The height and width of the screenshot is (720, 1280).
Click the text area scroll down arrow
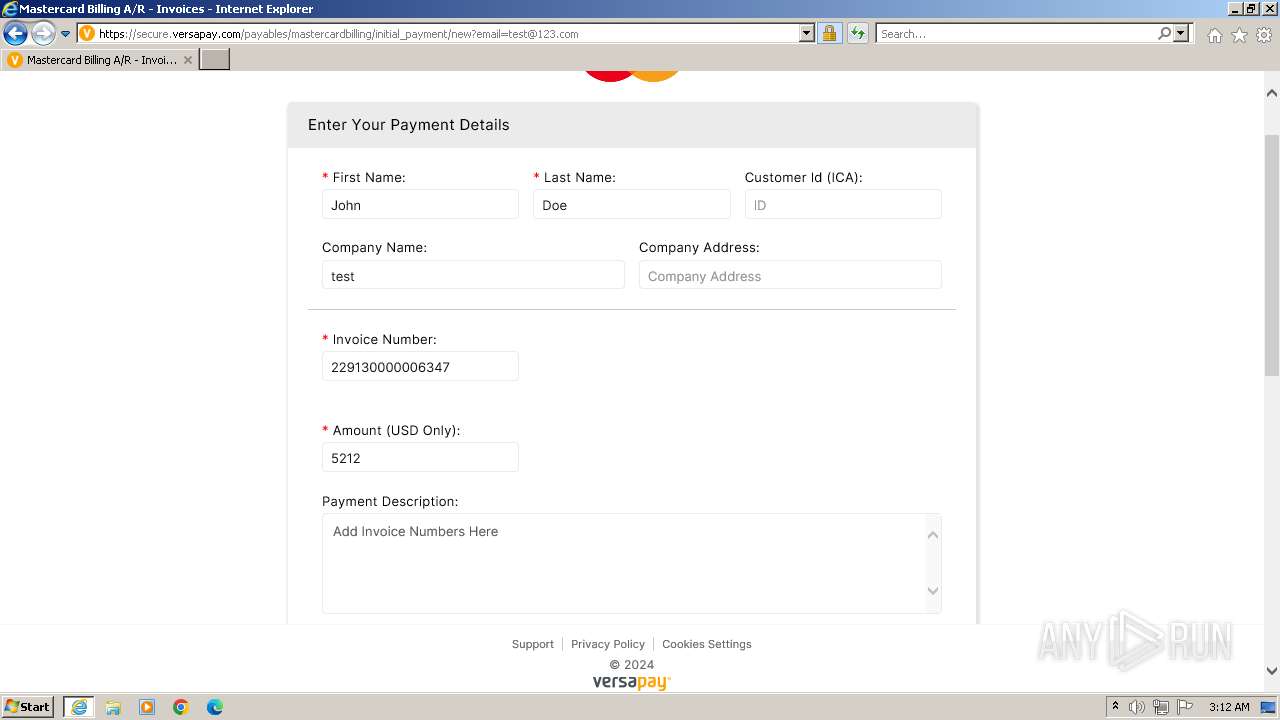[932, 591]
